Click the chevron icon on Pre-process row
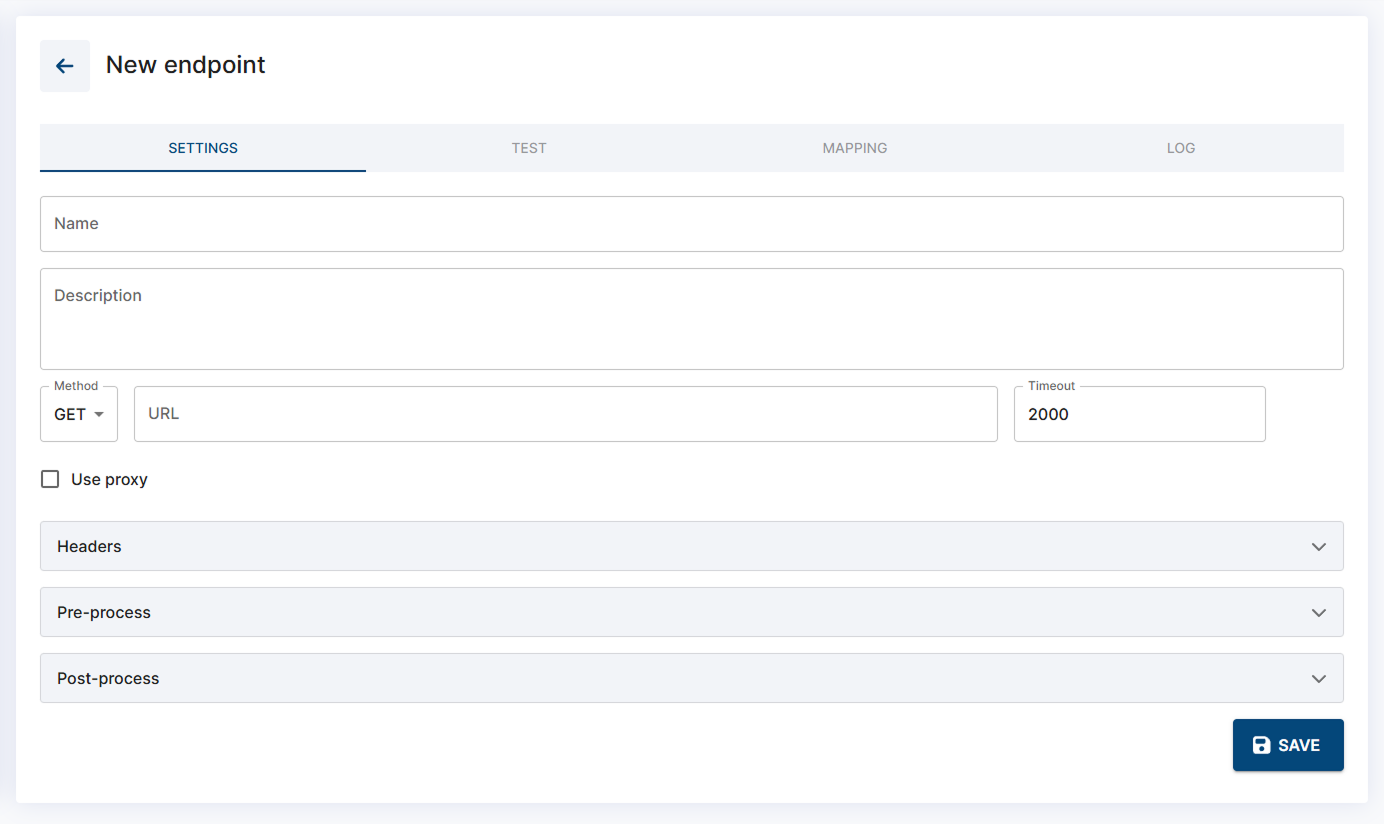1384x824 pixels. (x=1318, y=613)
